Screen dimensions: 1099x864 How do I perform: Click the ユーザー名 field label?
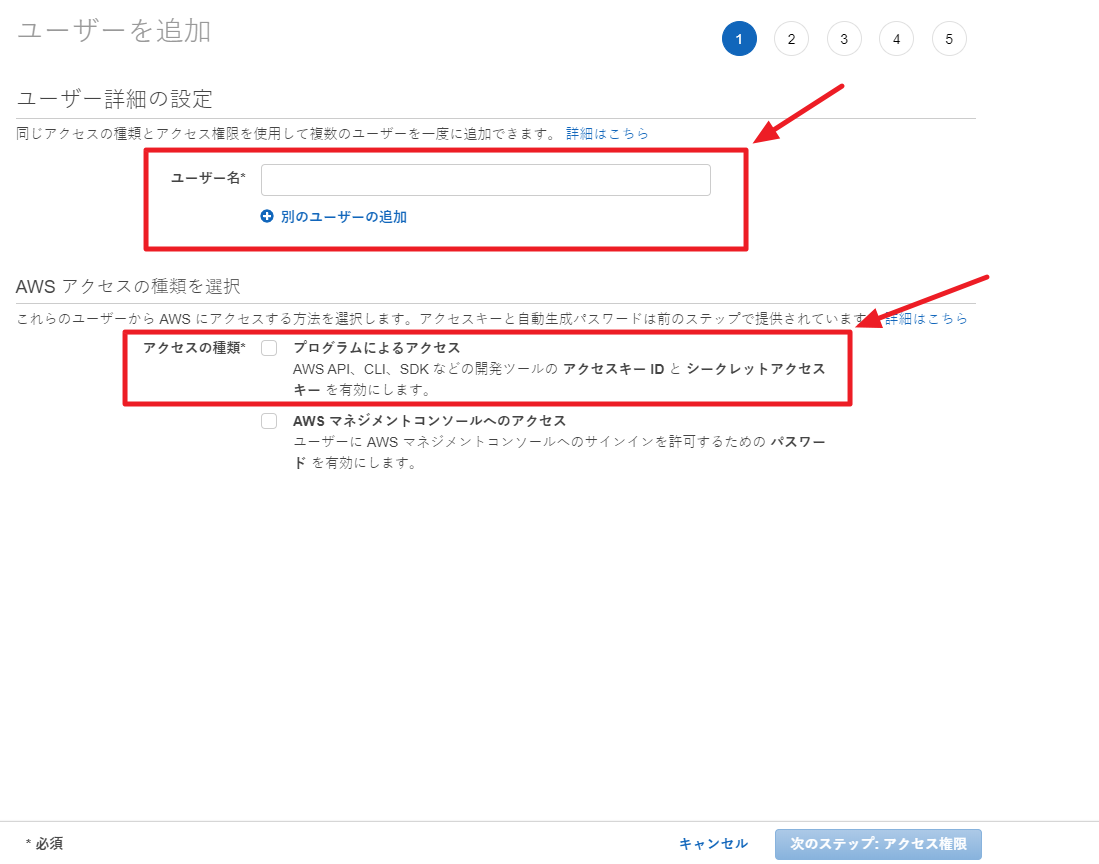(x=207, y=178)
